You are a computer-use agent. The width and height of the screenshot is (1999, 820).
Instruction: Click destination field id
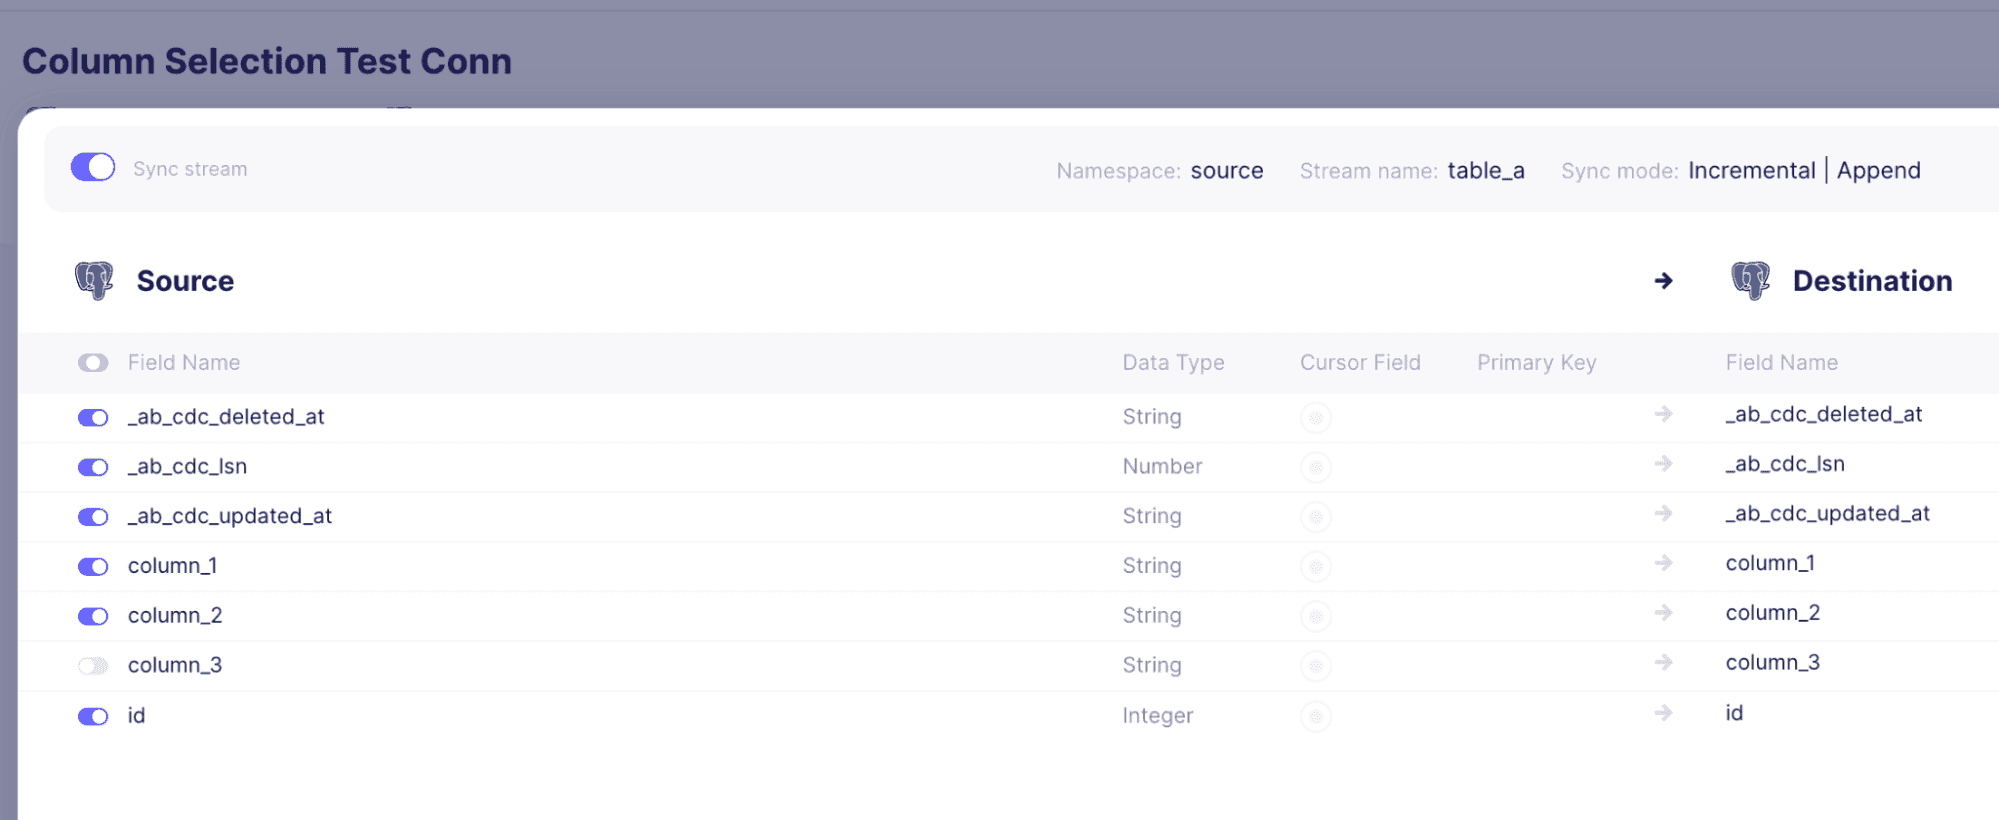1734,713
